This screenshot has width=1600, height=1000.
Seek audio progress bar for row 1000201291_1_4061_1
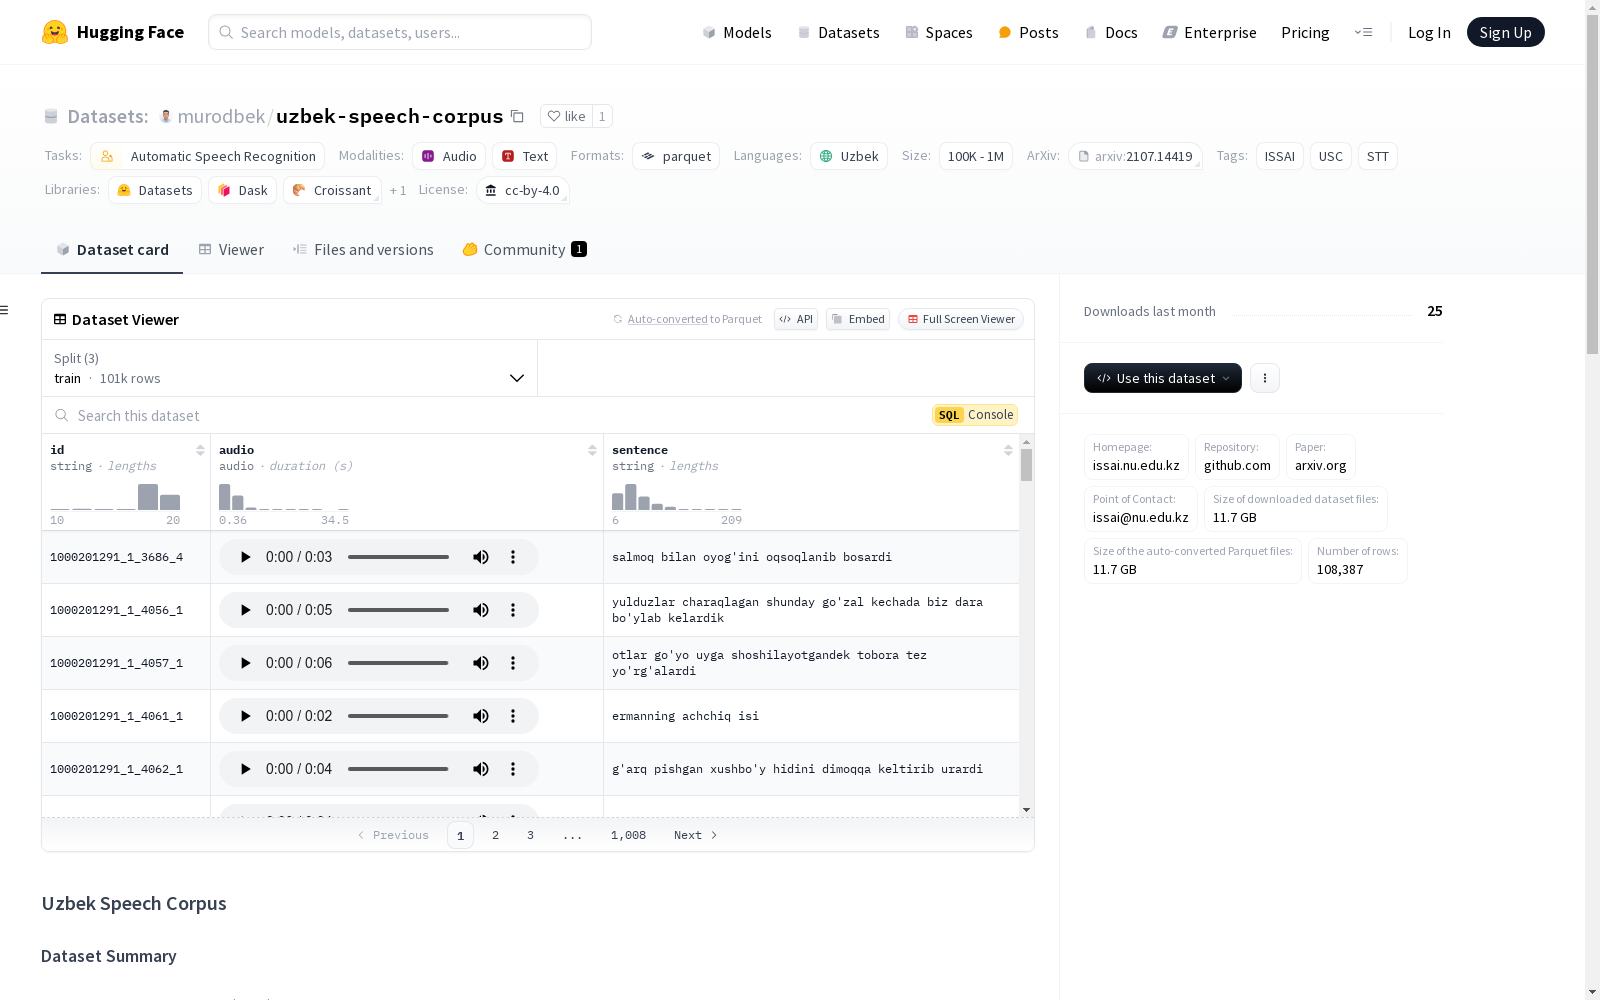tap(398, 716)
